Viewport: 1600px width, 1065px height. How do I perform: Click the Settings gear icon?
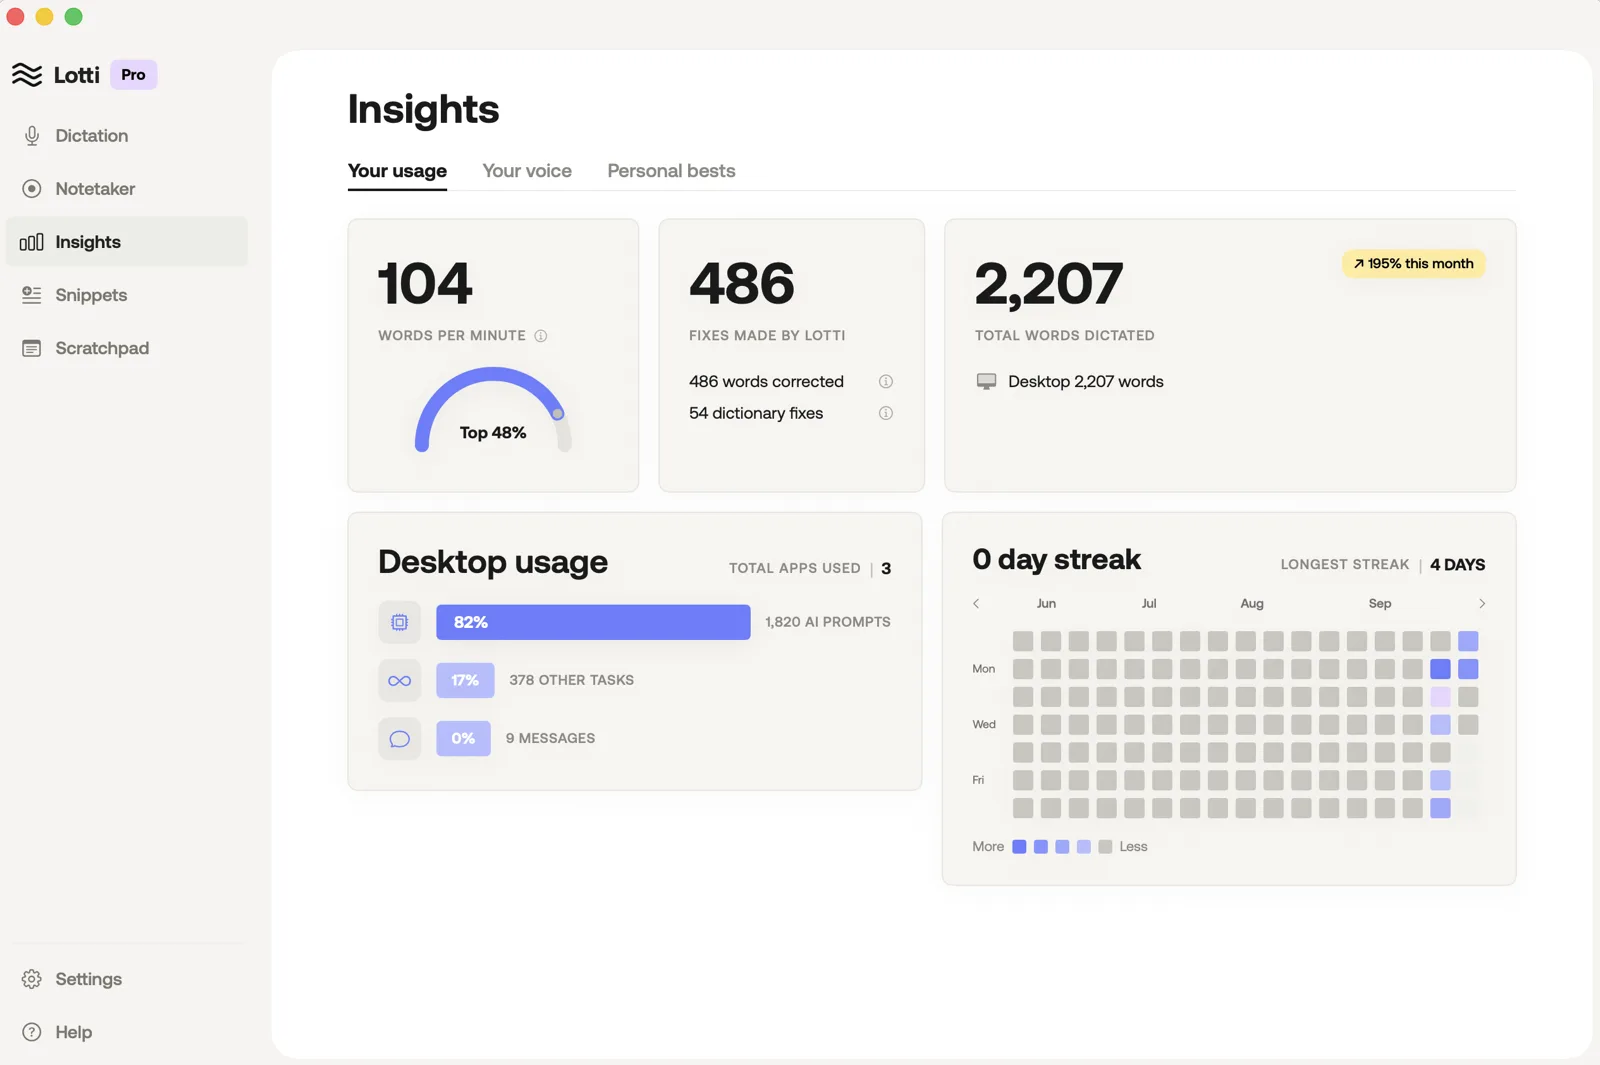[x=32, y=979]
